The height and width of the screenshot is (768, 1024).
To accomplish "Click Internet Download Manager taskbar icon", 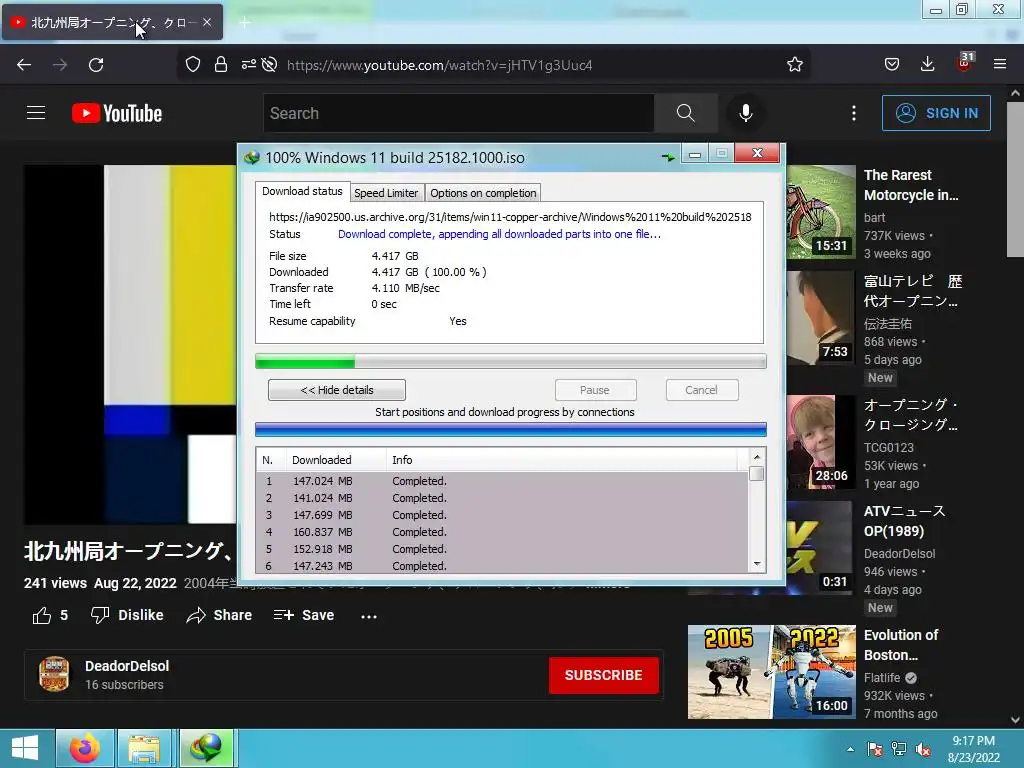I will [206, 748].
